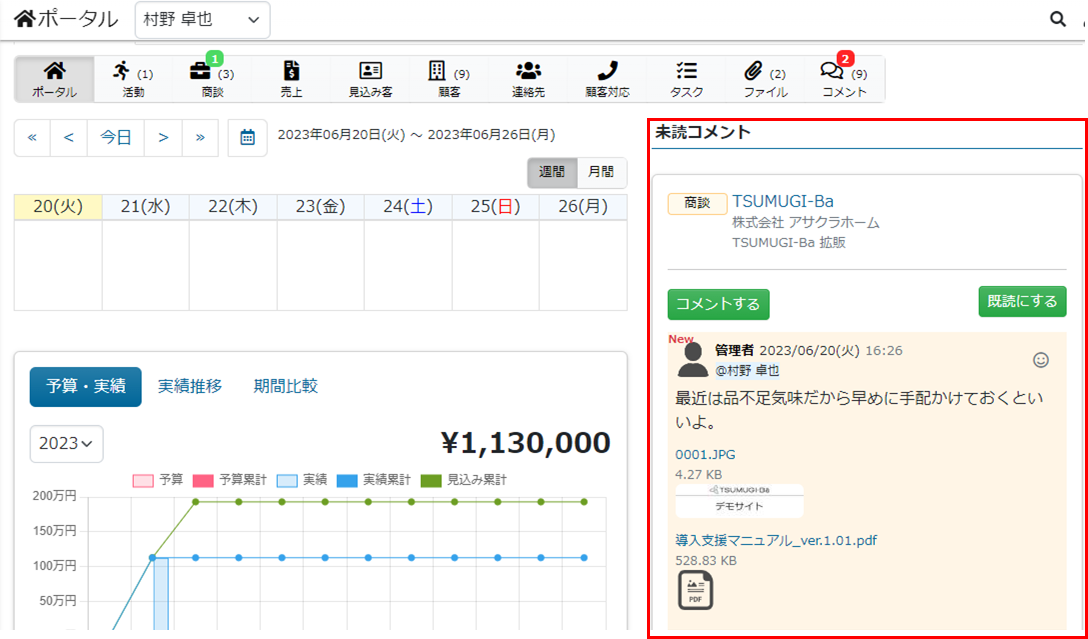
Task: Toggle the 見込み累計 legend swatch
Action: pyautogui.click(x=432, y=480)
